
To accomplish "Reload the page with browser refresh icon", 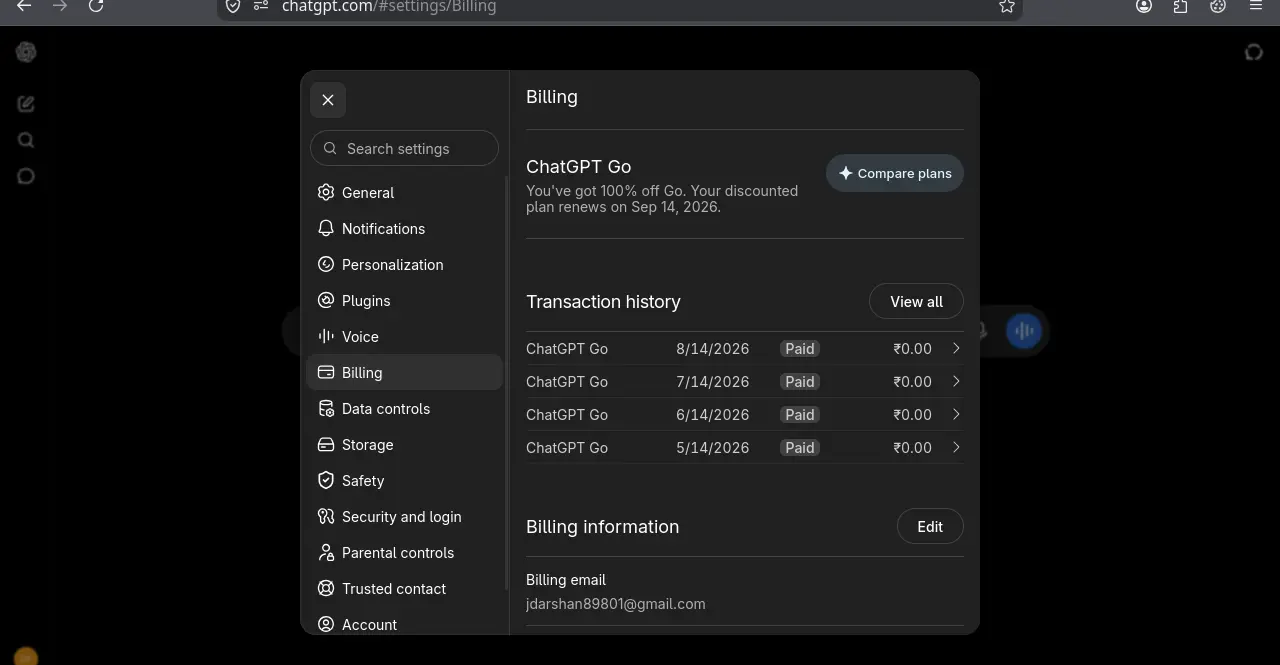I will point(96,6).
